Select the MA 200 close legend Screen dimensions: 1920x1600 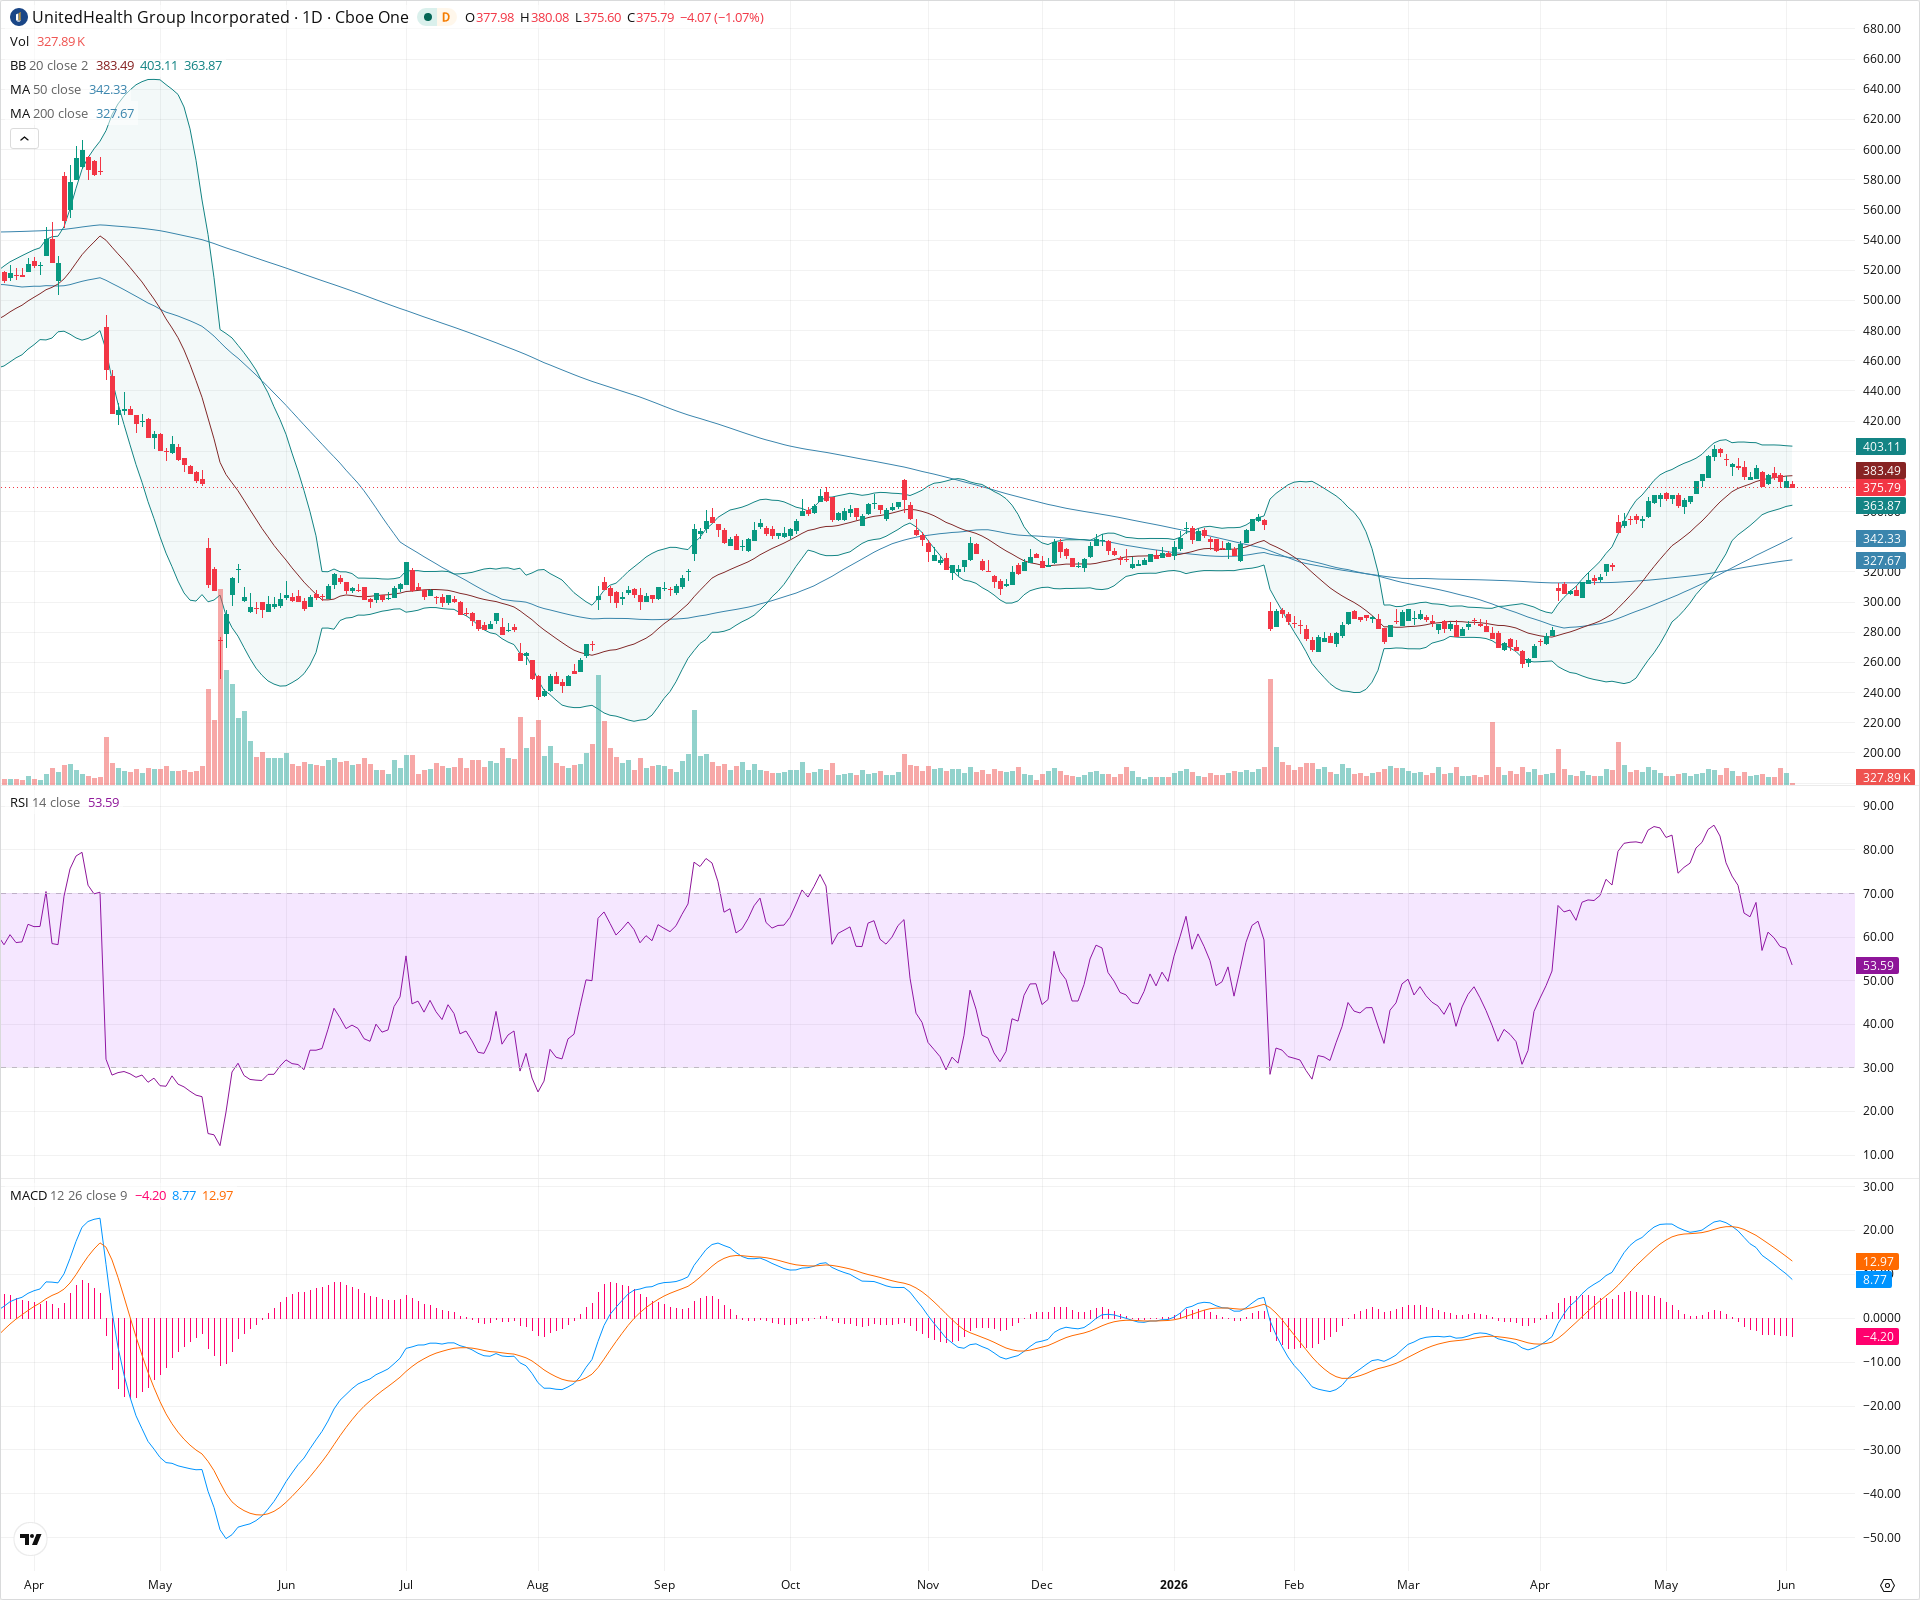49,113
